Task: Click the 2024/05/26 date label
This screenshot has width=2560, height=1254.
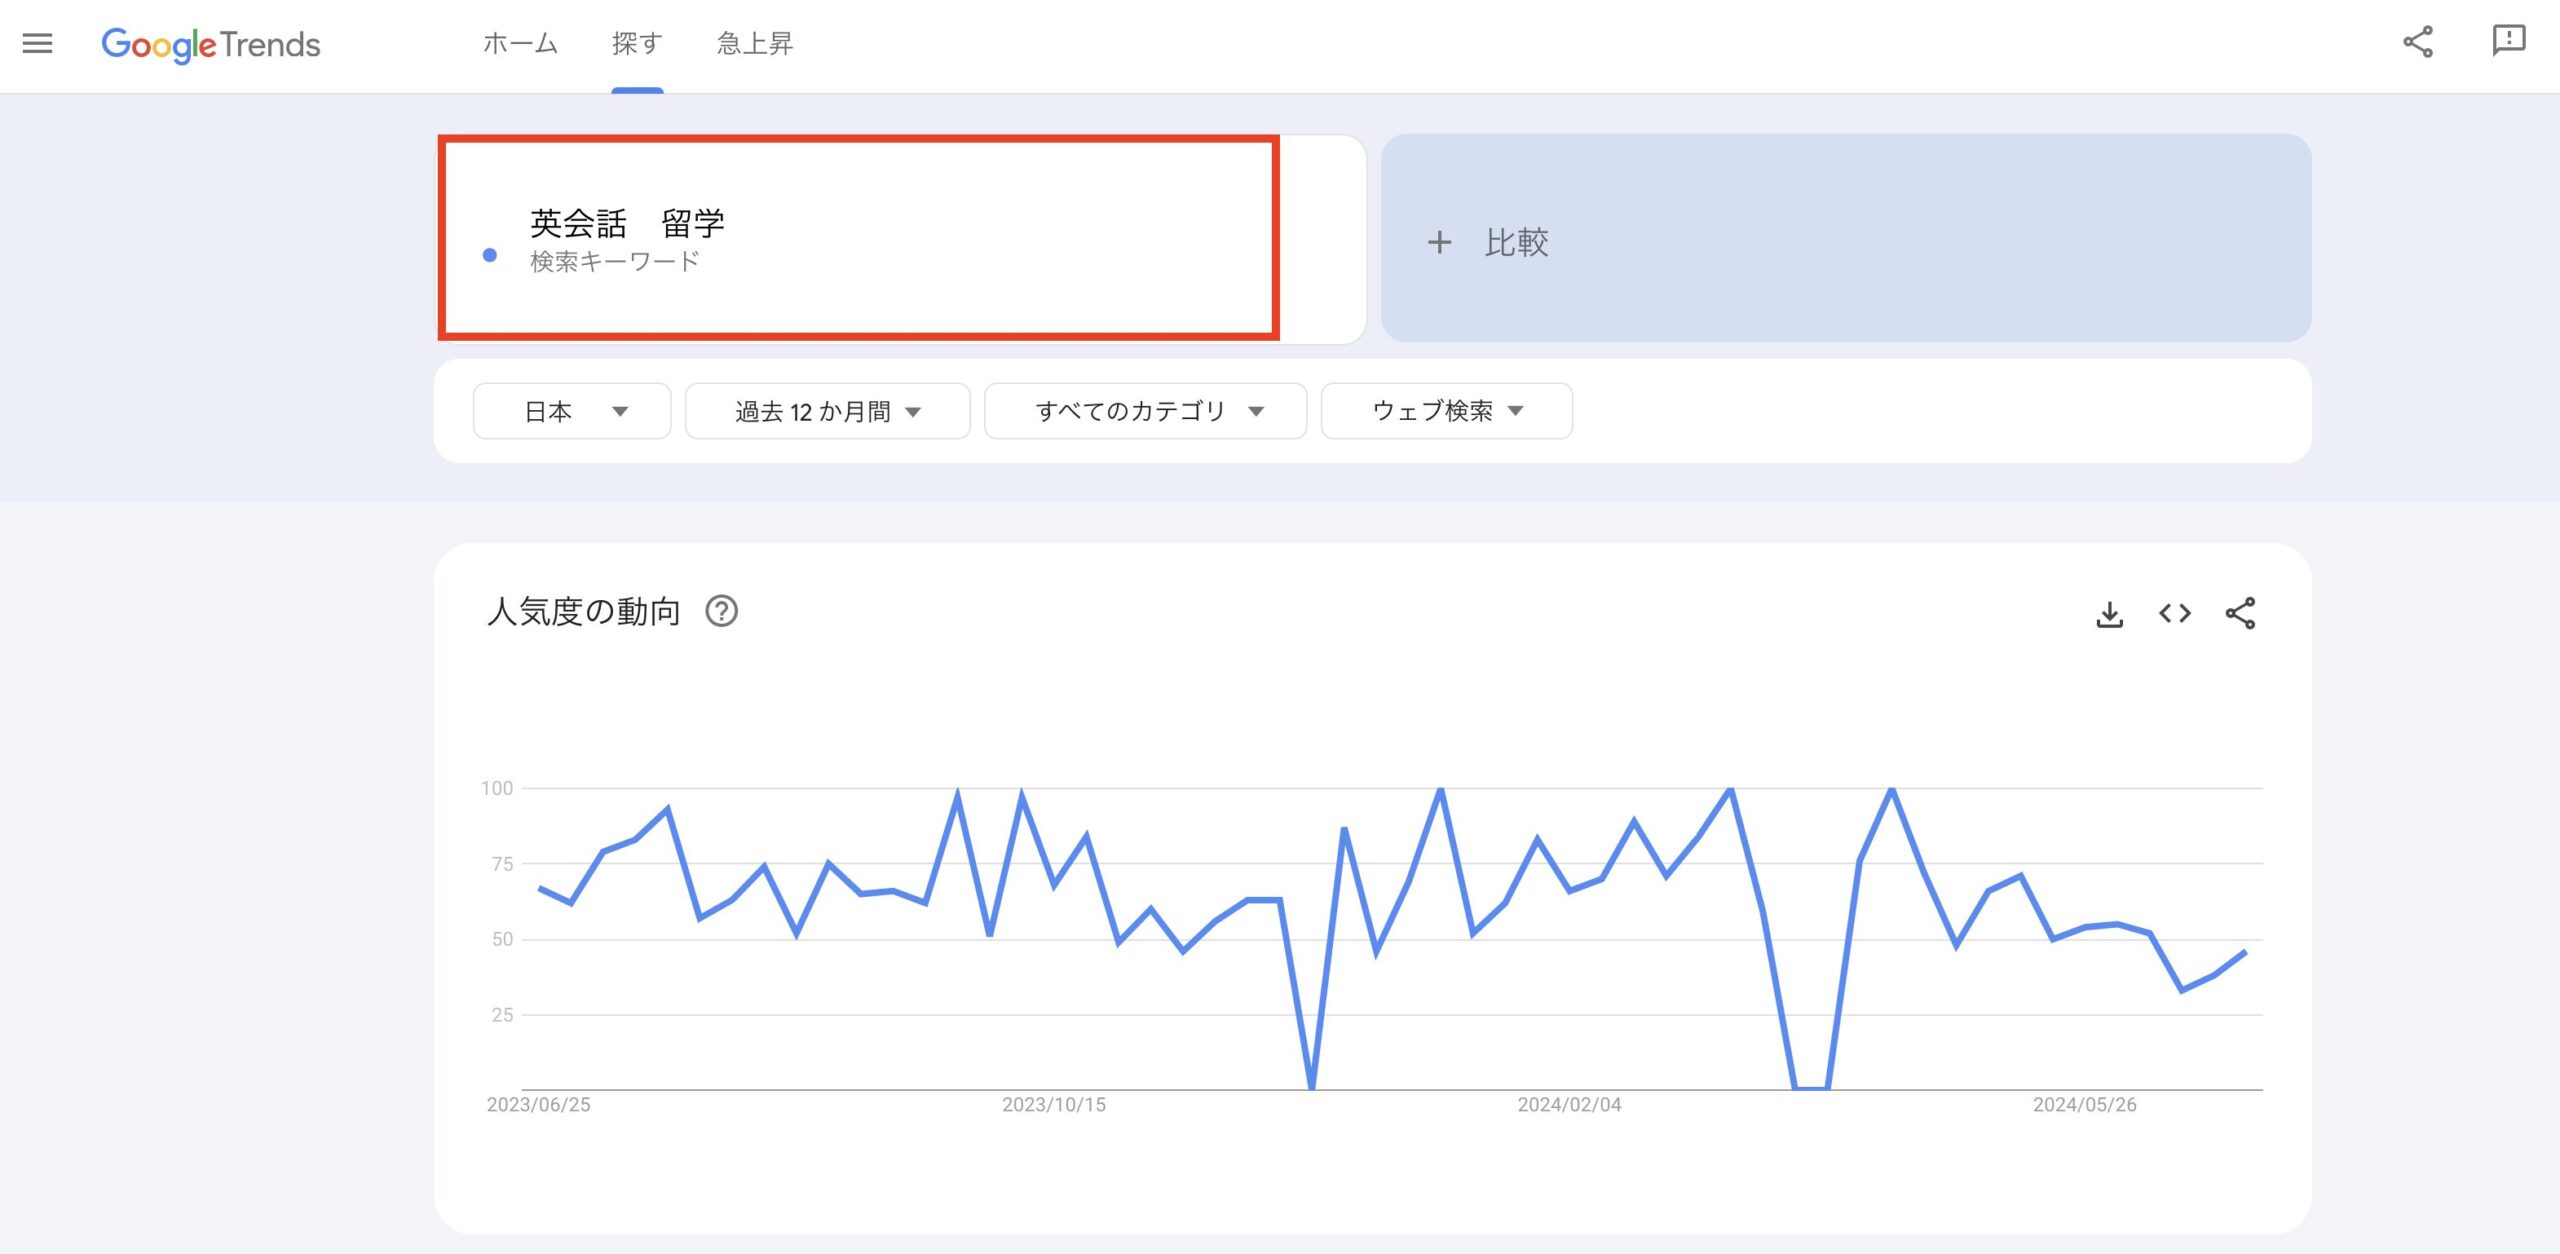Action: pyautogui.click(x=2084, y=1105)
